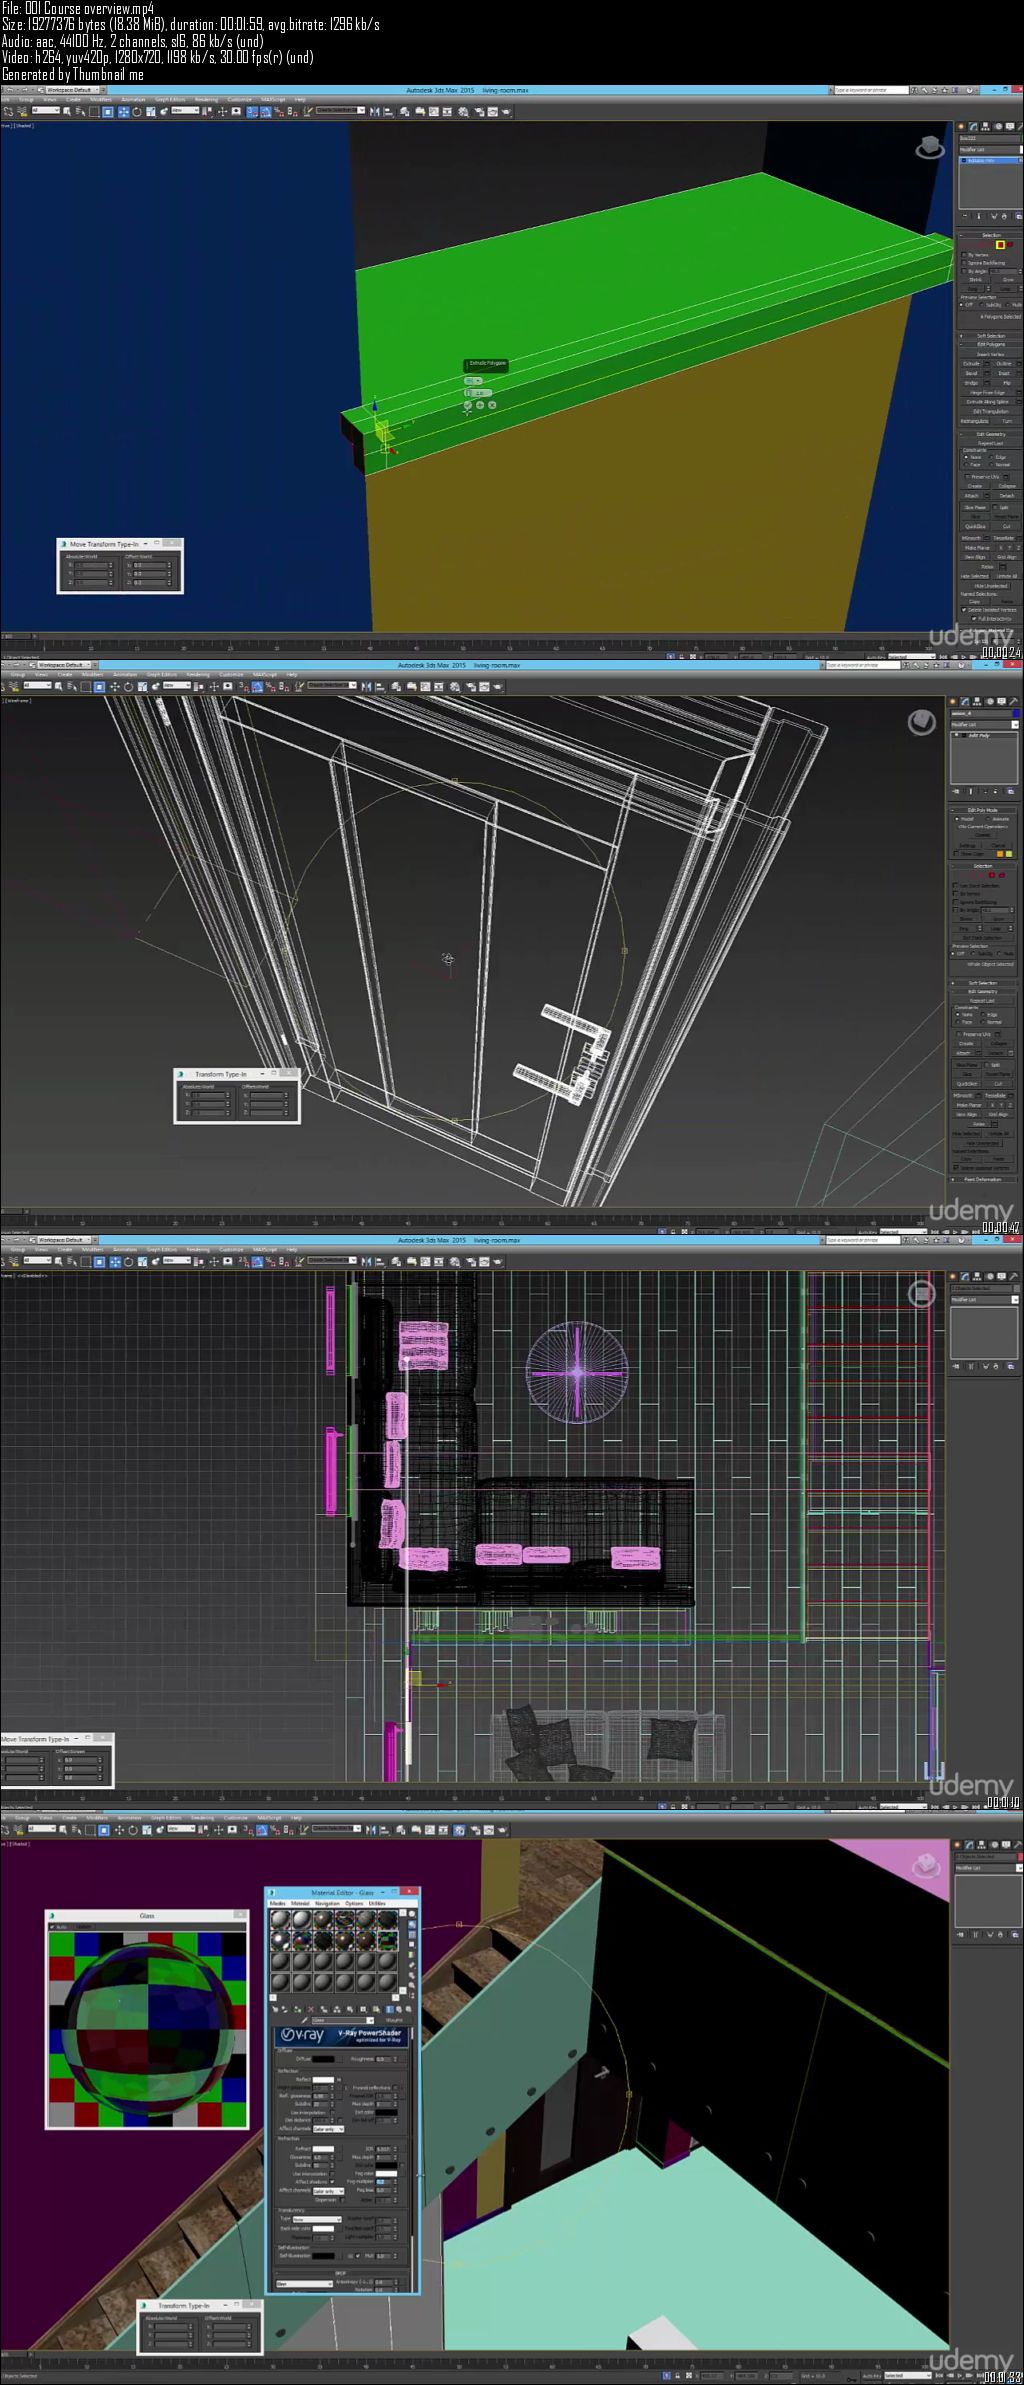Toggle Split checkbox beside Slice Plane, second frame
Image resolution: width=1024 pixels, height=2385 pixels.
click(x=987, y=1065)
